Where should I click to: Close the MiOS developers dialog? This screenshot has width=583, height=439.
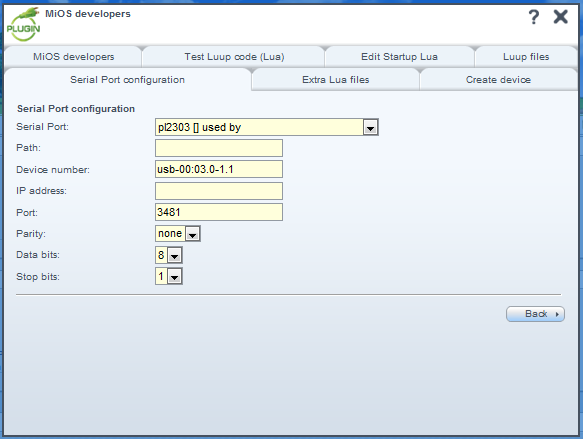tap(560, 17)
